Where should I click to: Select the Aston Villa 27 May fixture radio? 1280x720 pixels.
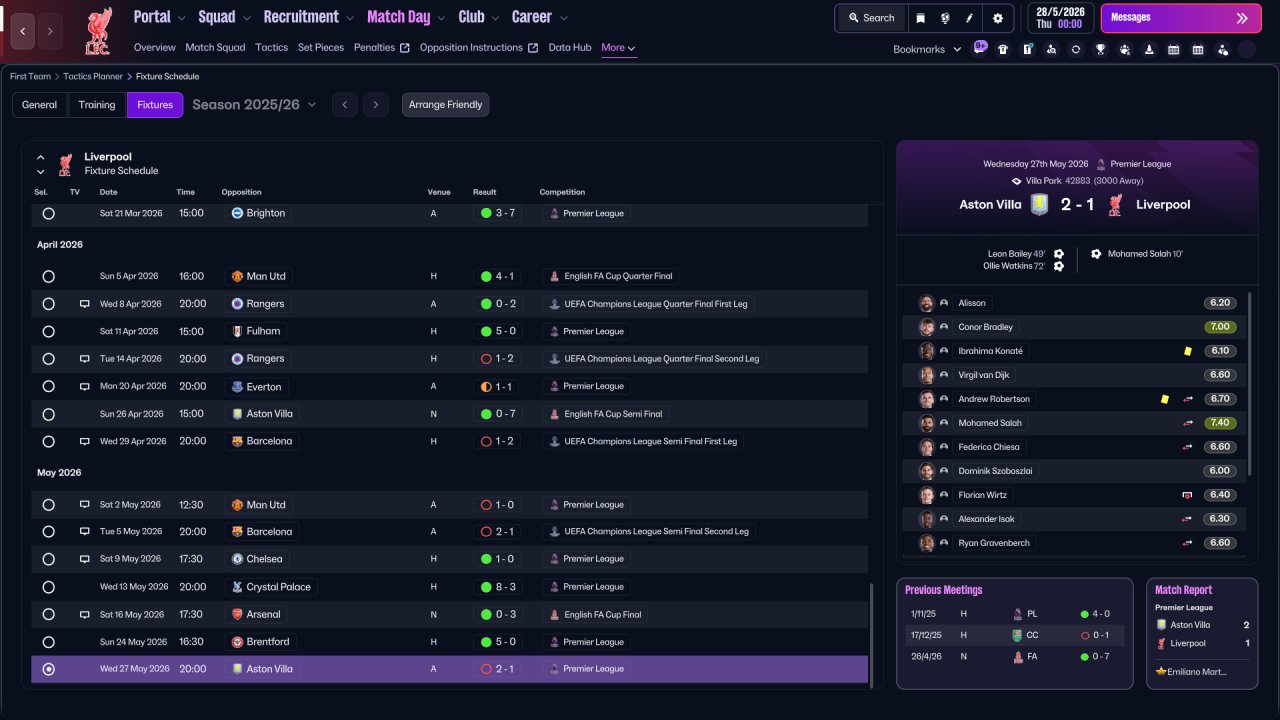click(48, 669)
